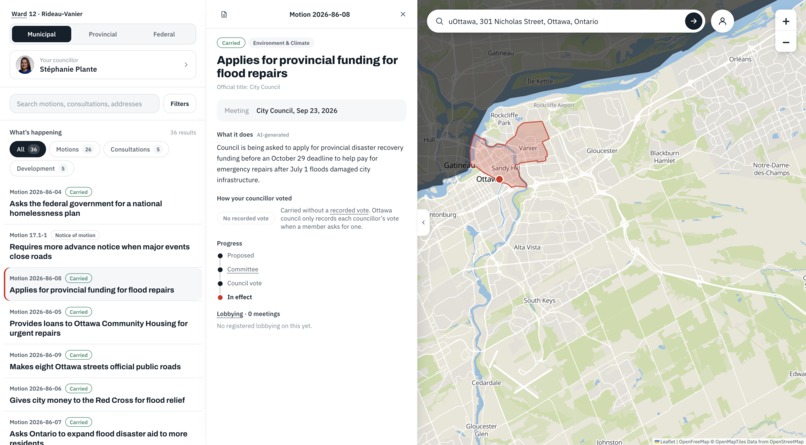Submit address search with arrow button
Image resolution: width=806 pixels, height=445 pixels.
(x=693, y=21)
